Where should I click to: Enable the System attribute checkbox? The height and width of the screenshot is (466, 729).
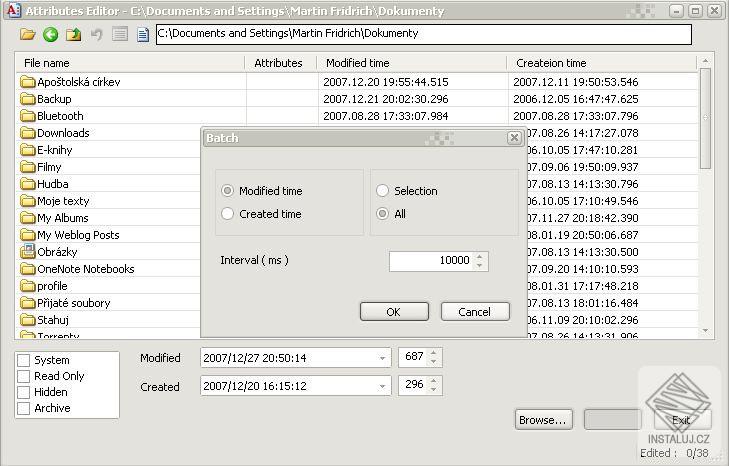tap(24, 360)
